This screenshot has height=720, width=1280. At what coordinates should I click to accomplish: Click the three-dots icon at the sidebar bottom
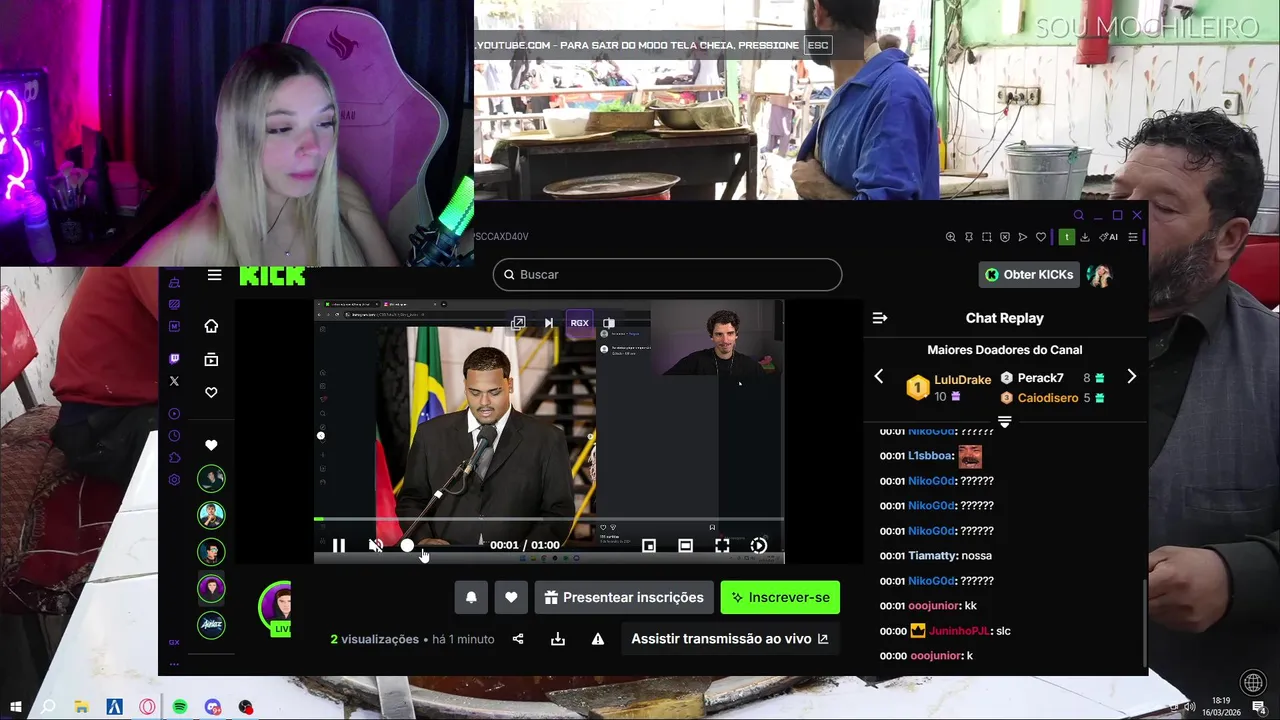tap(174, 664)
